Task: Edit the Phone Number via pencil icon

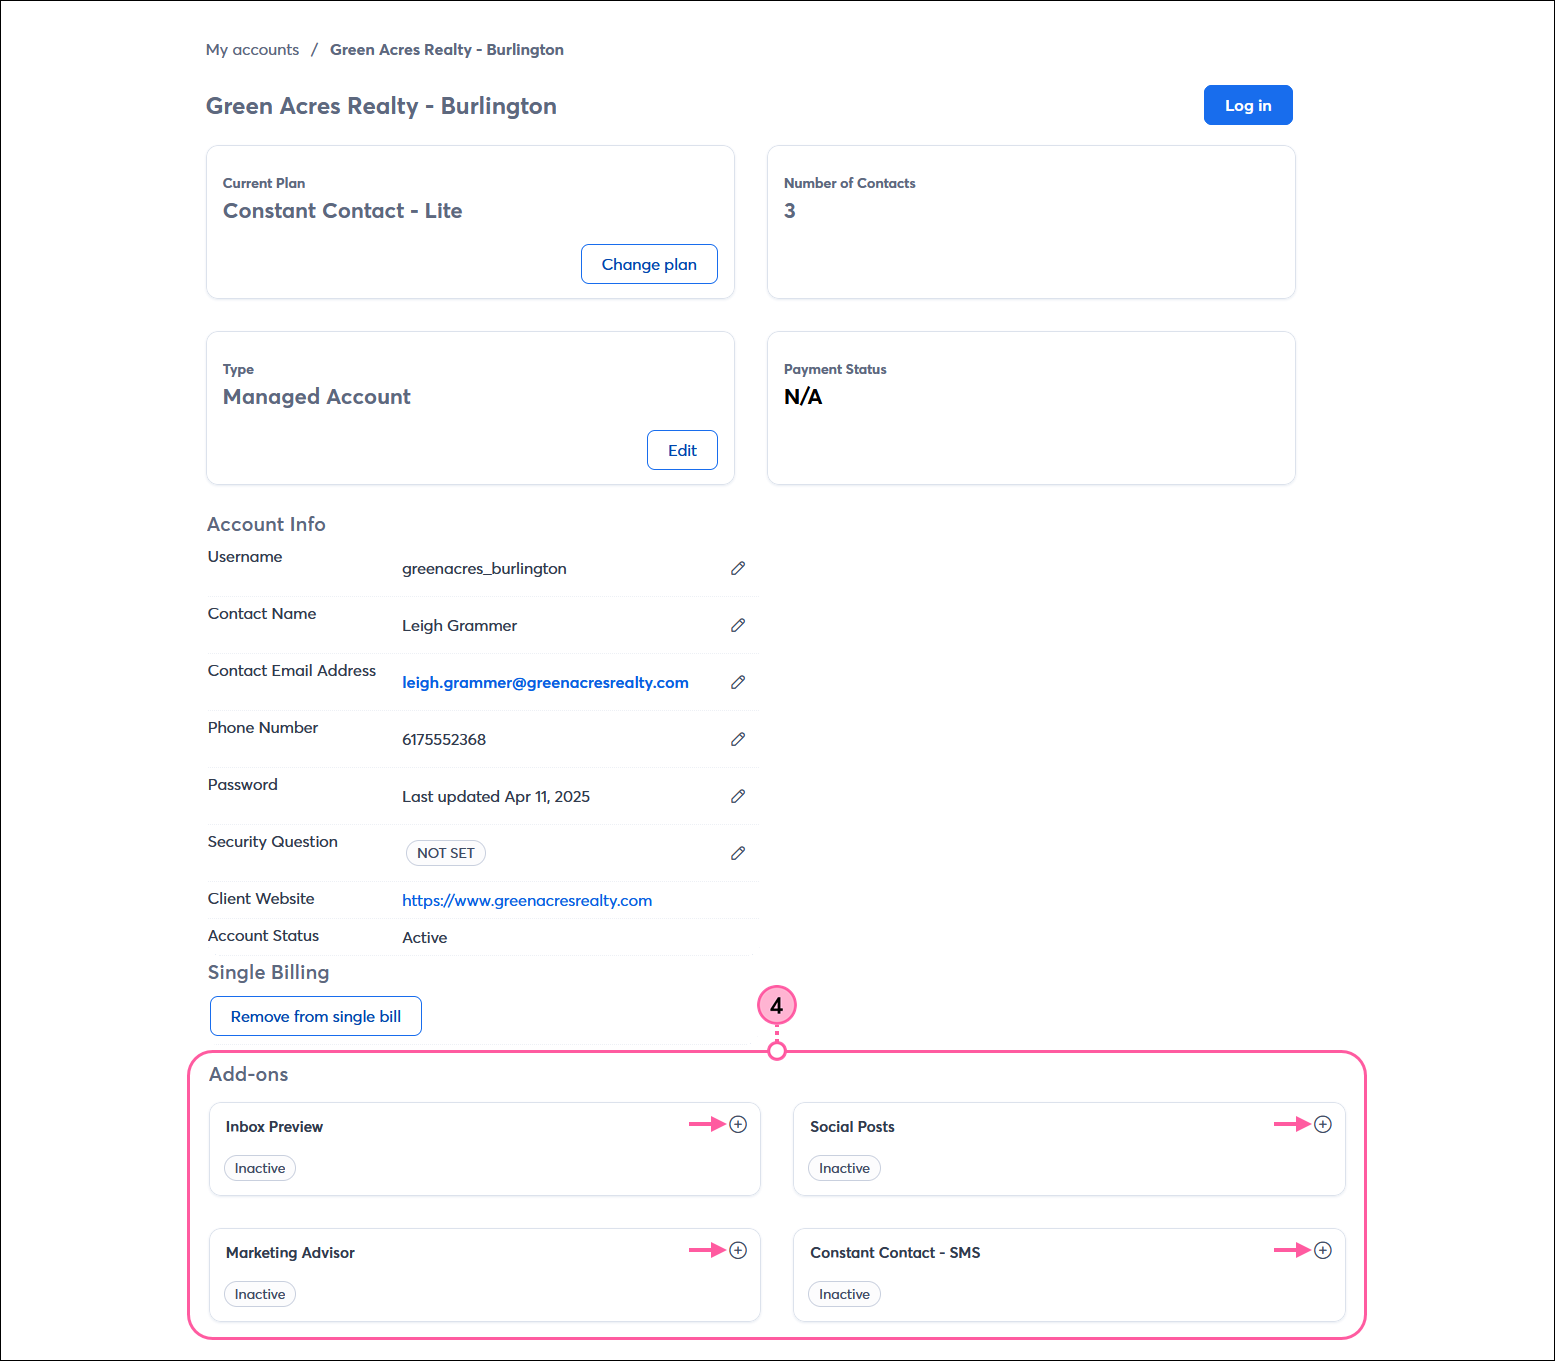Action: (x=738, y=739)
